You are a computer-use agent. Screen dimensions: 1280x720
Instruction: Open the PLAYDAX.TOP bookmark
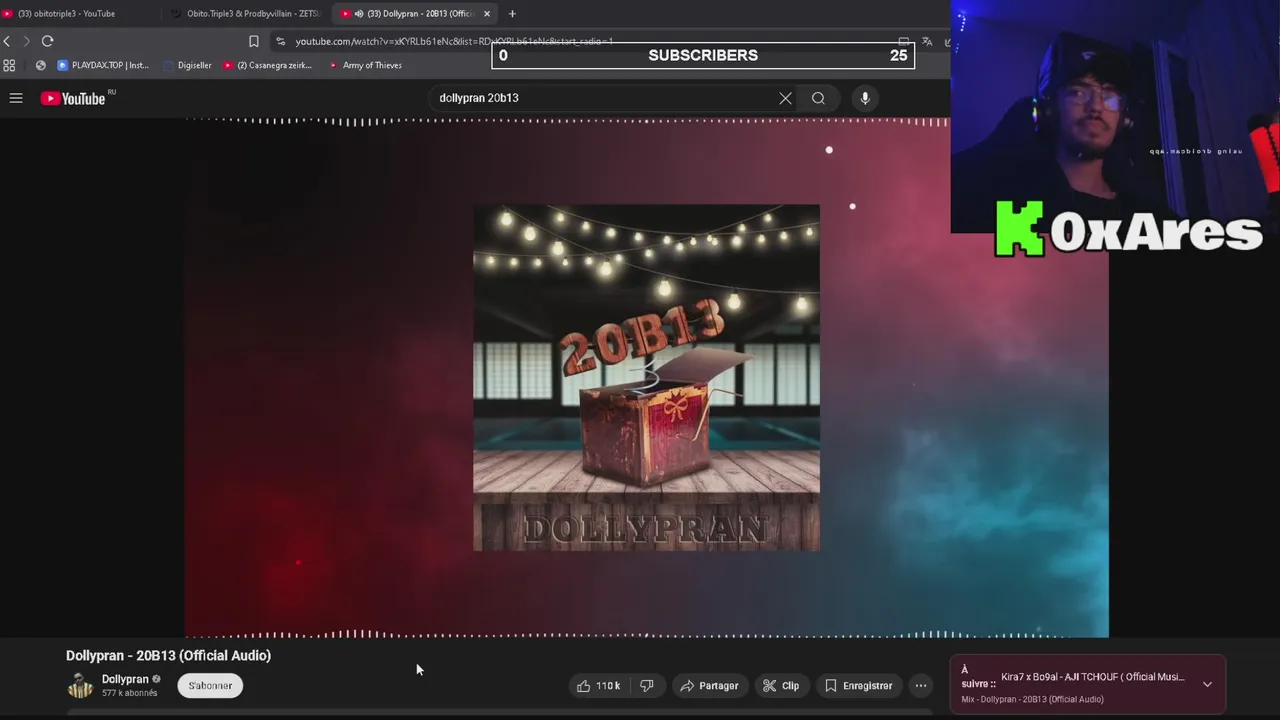click(x=103, y=65)
